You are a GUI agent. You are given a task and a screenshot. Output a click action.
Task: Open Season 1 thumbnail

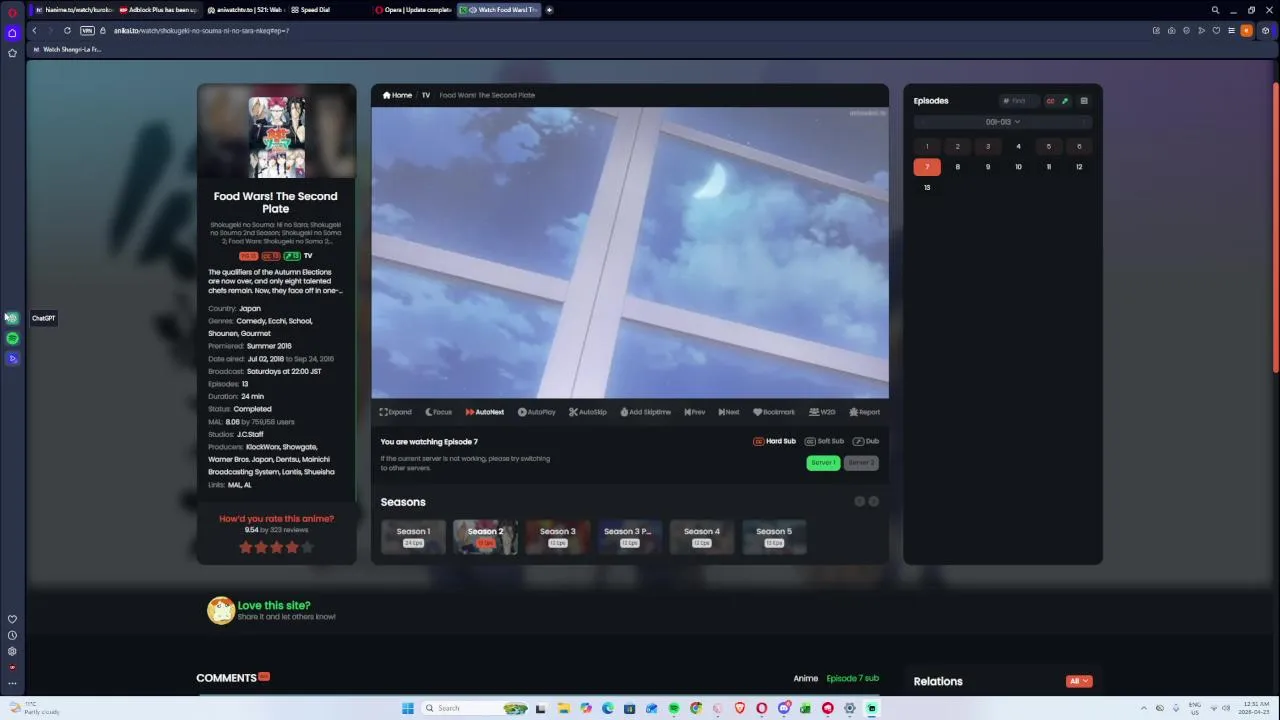tap(413, 537)
